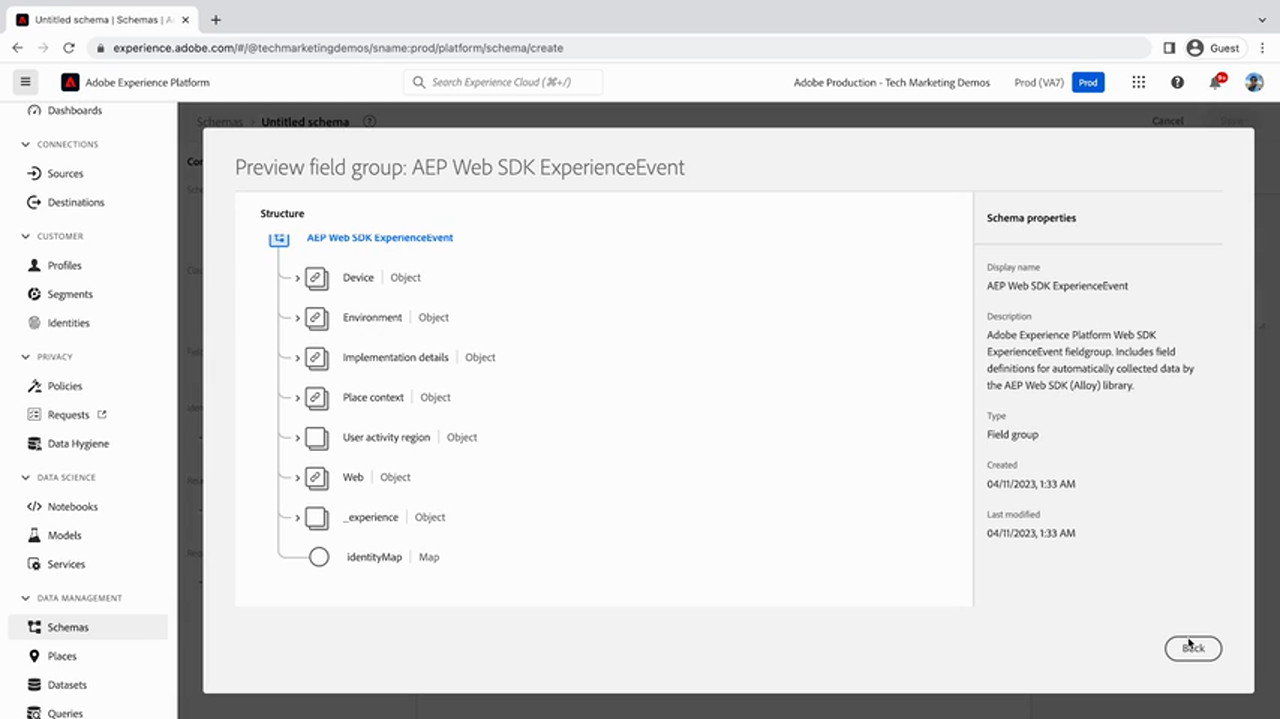The height and width of the screenshot is (719, 1280).
Task: Expand the Device object chevron
Action: click(297, 278)
